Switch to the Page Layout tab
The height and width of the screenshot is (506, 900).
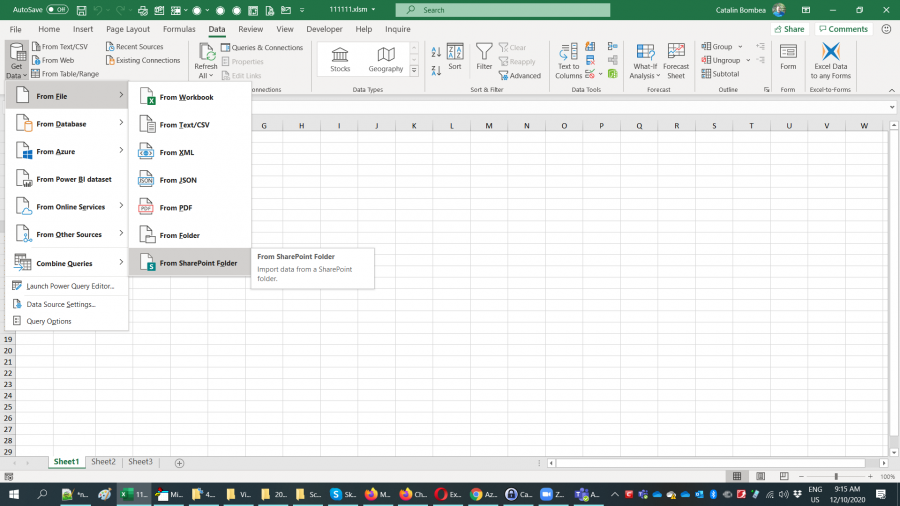pyautogui.click(x=127, y=29)
